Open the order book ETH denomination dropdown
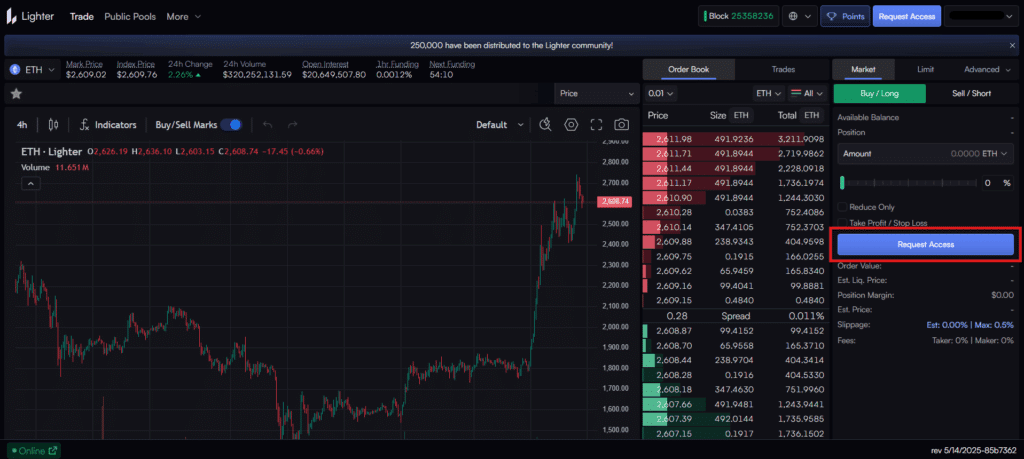This screenshot has width=1024, height=459. [x=769, y=93]
